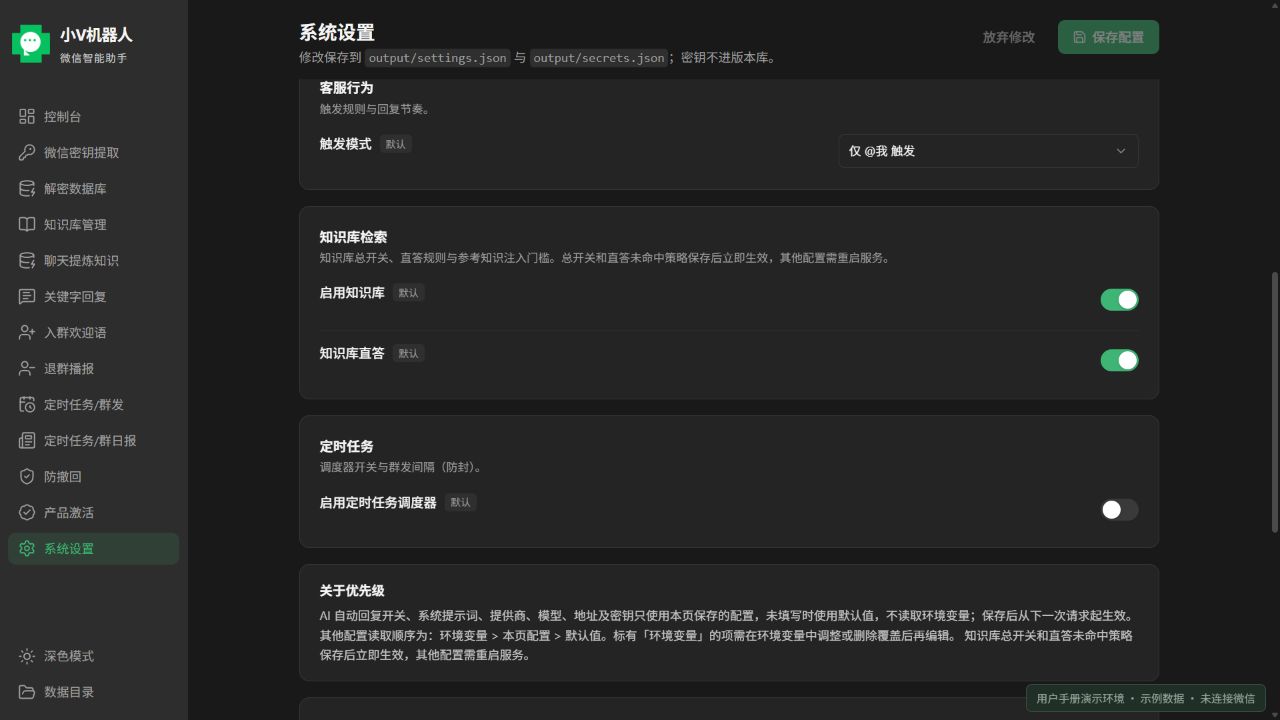Click the page vertical scrollbar thumb

(x=1274, y=402)
